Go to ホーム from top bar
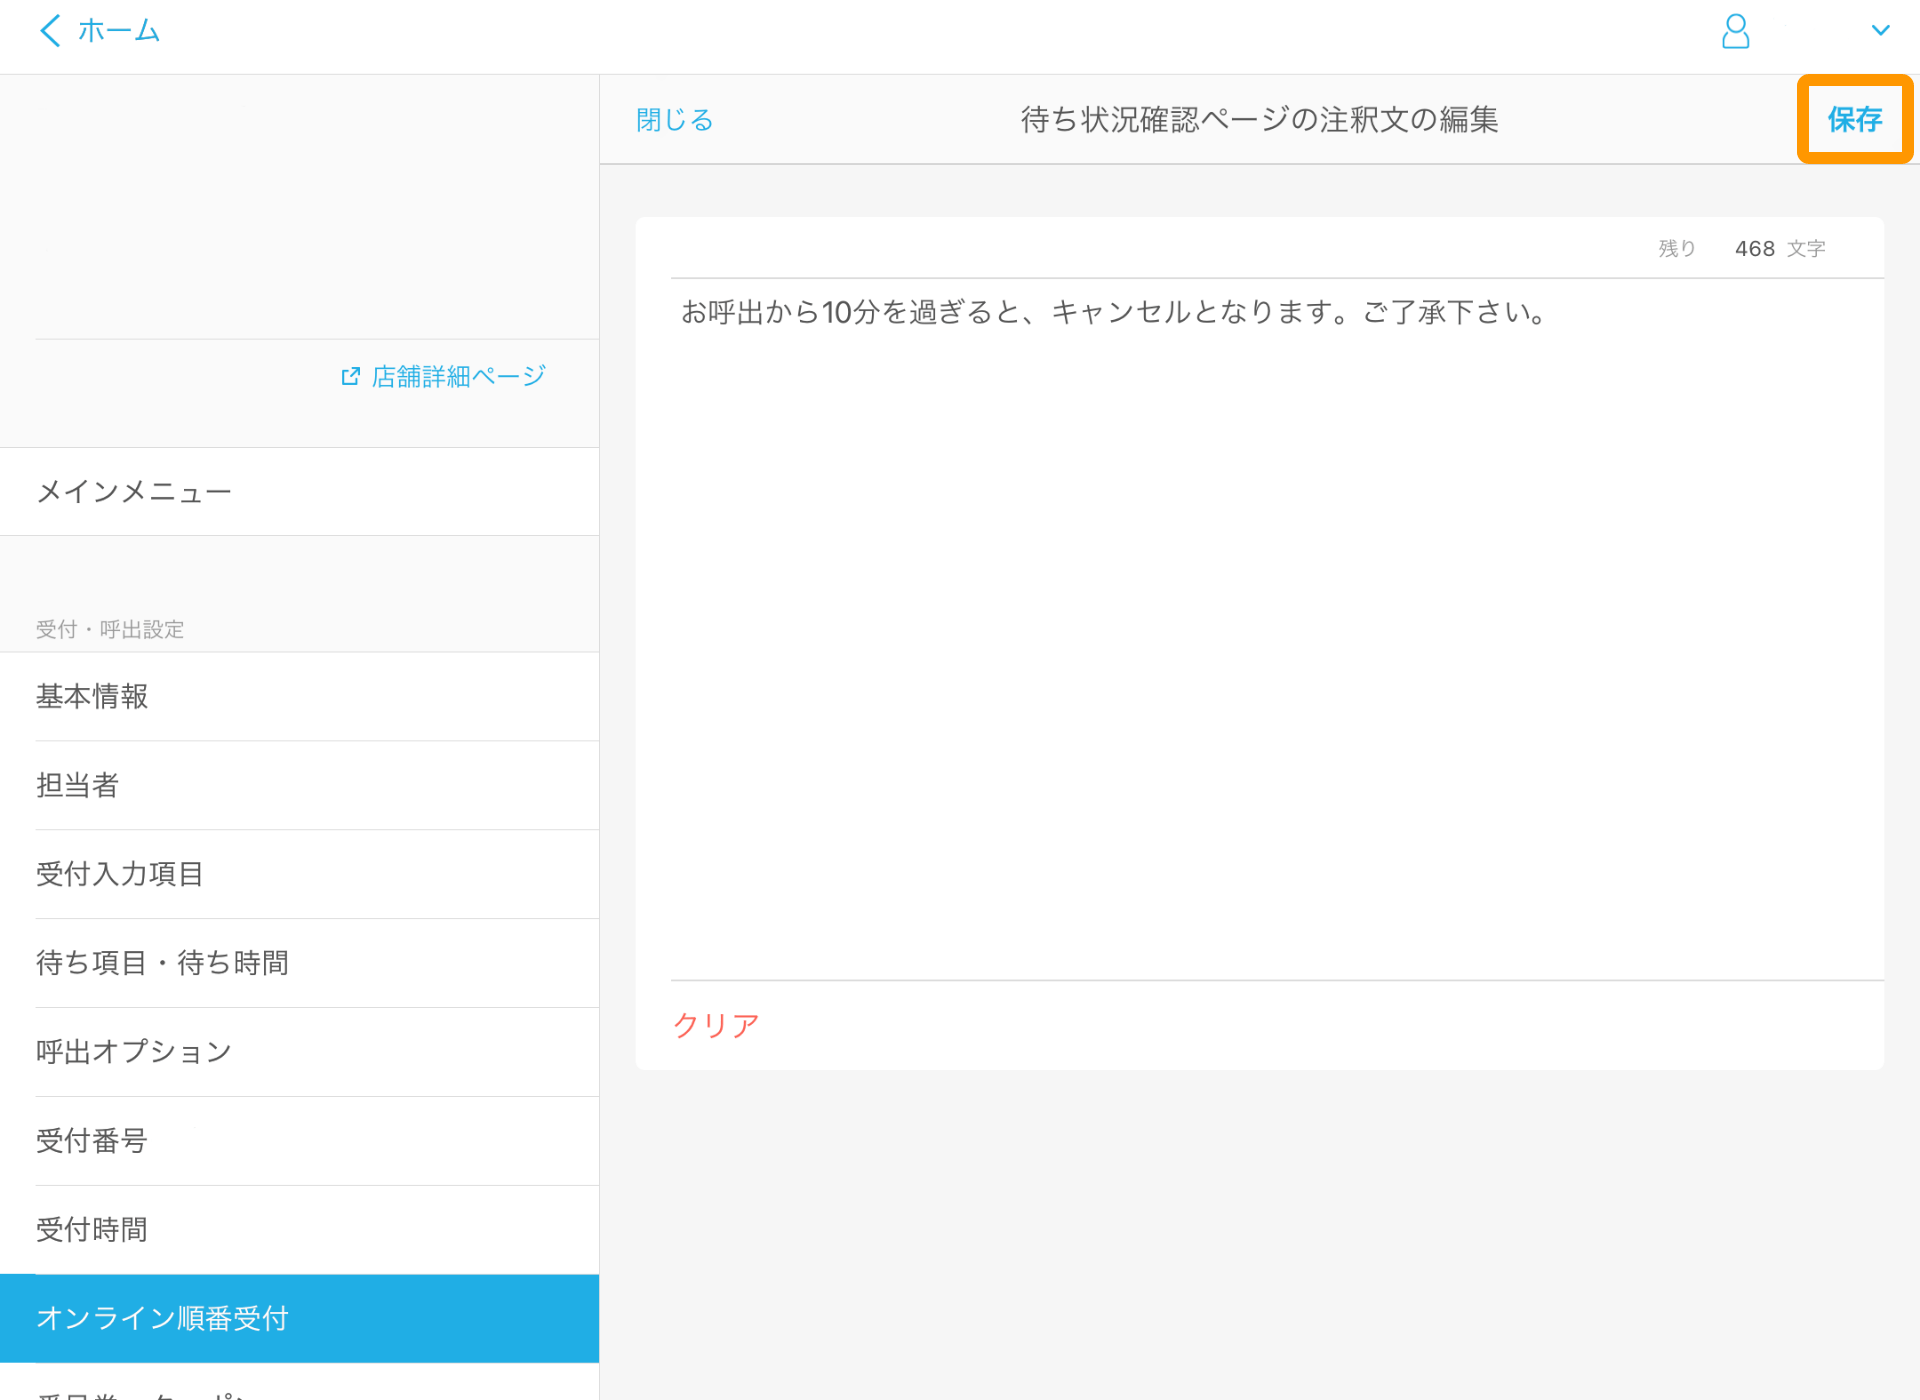Viewport: 1920px width, 1400px height. pyautogui.click(x=118, y=31)
